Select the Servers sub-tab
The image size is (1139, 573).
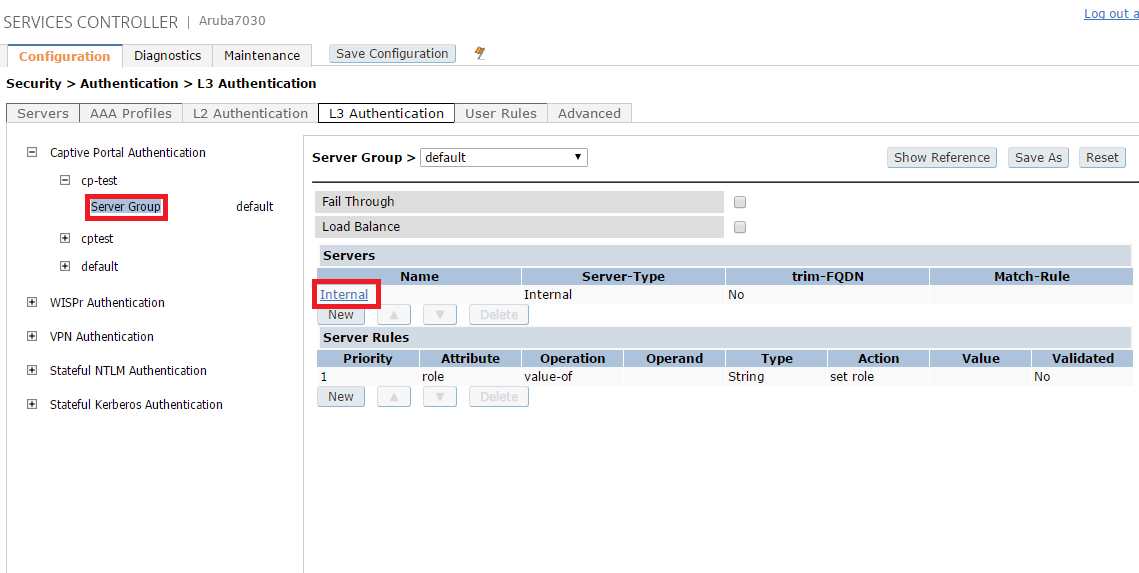(x=43, y=113)
